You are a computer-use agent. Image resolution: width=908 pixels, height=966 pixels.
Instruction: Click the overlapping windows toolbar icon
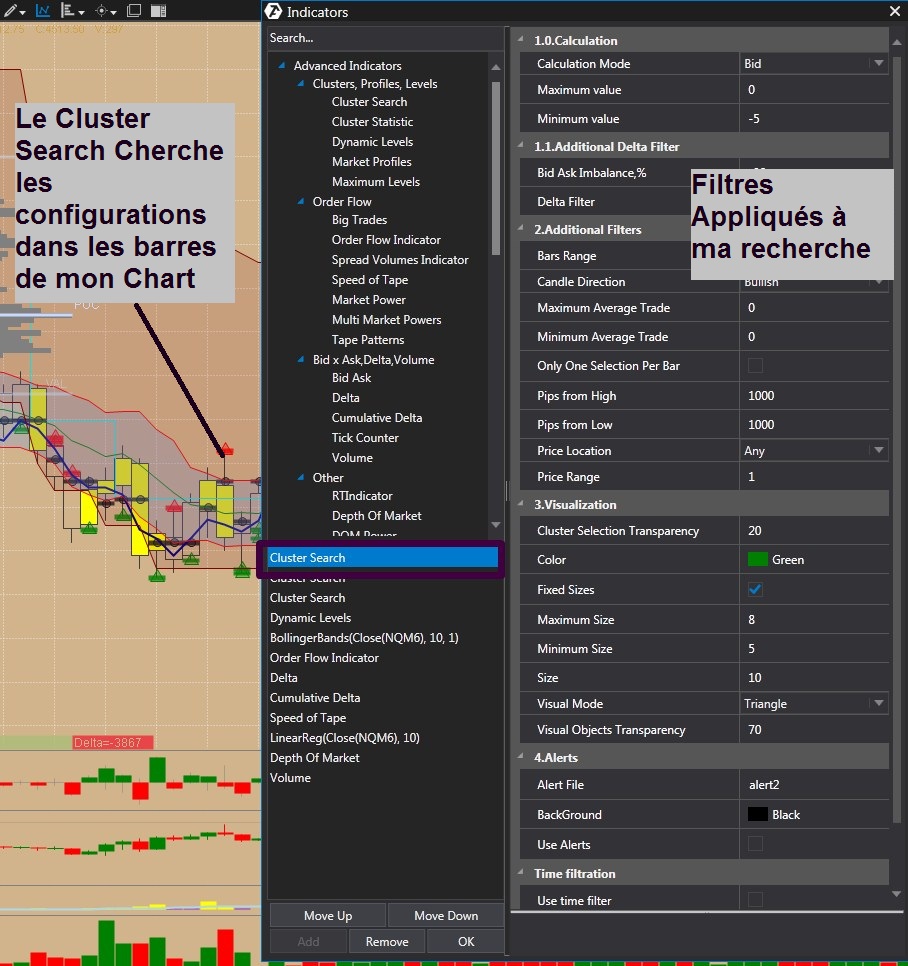pos(133,11)
